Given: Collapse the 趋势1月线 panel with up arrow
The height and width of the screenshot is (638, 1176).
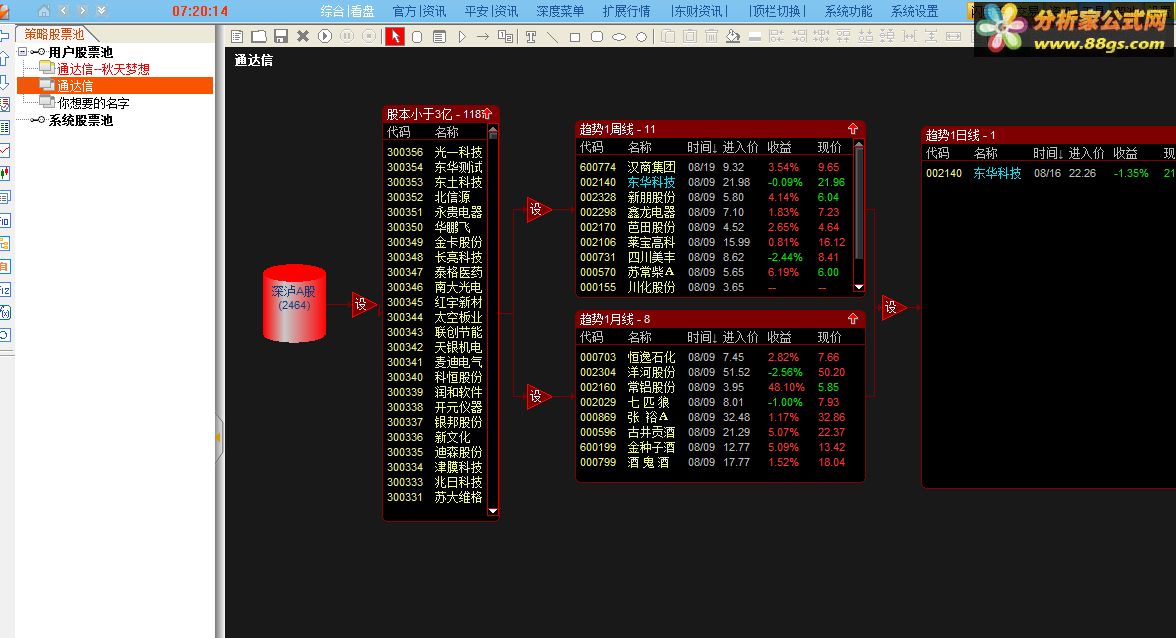Looking at the screenshot, I should (x=853, y=319).
